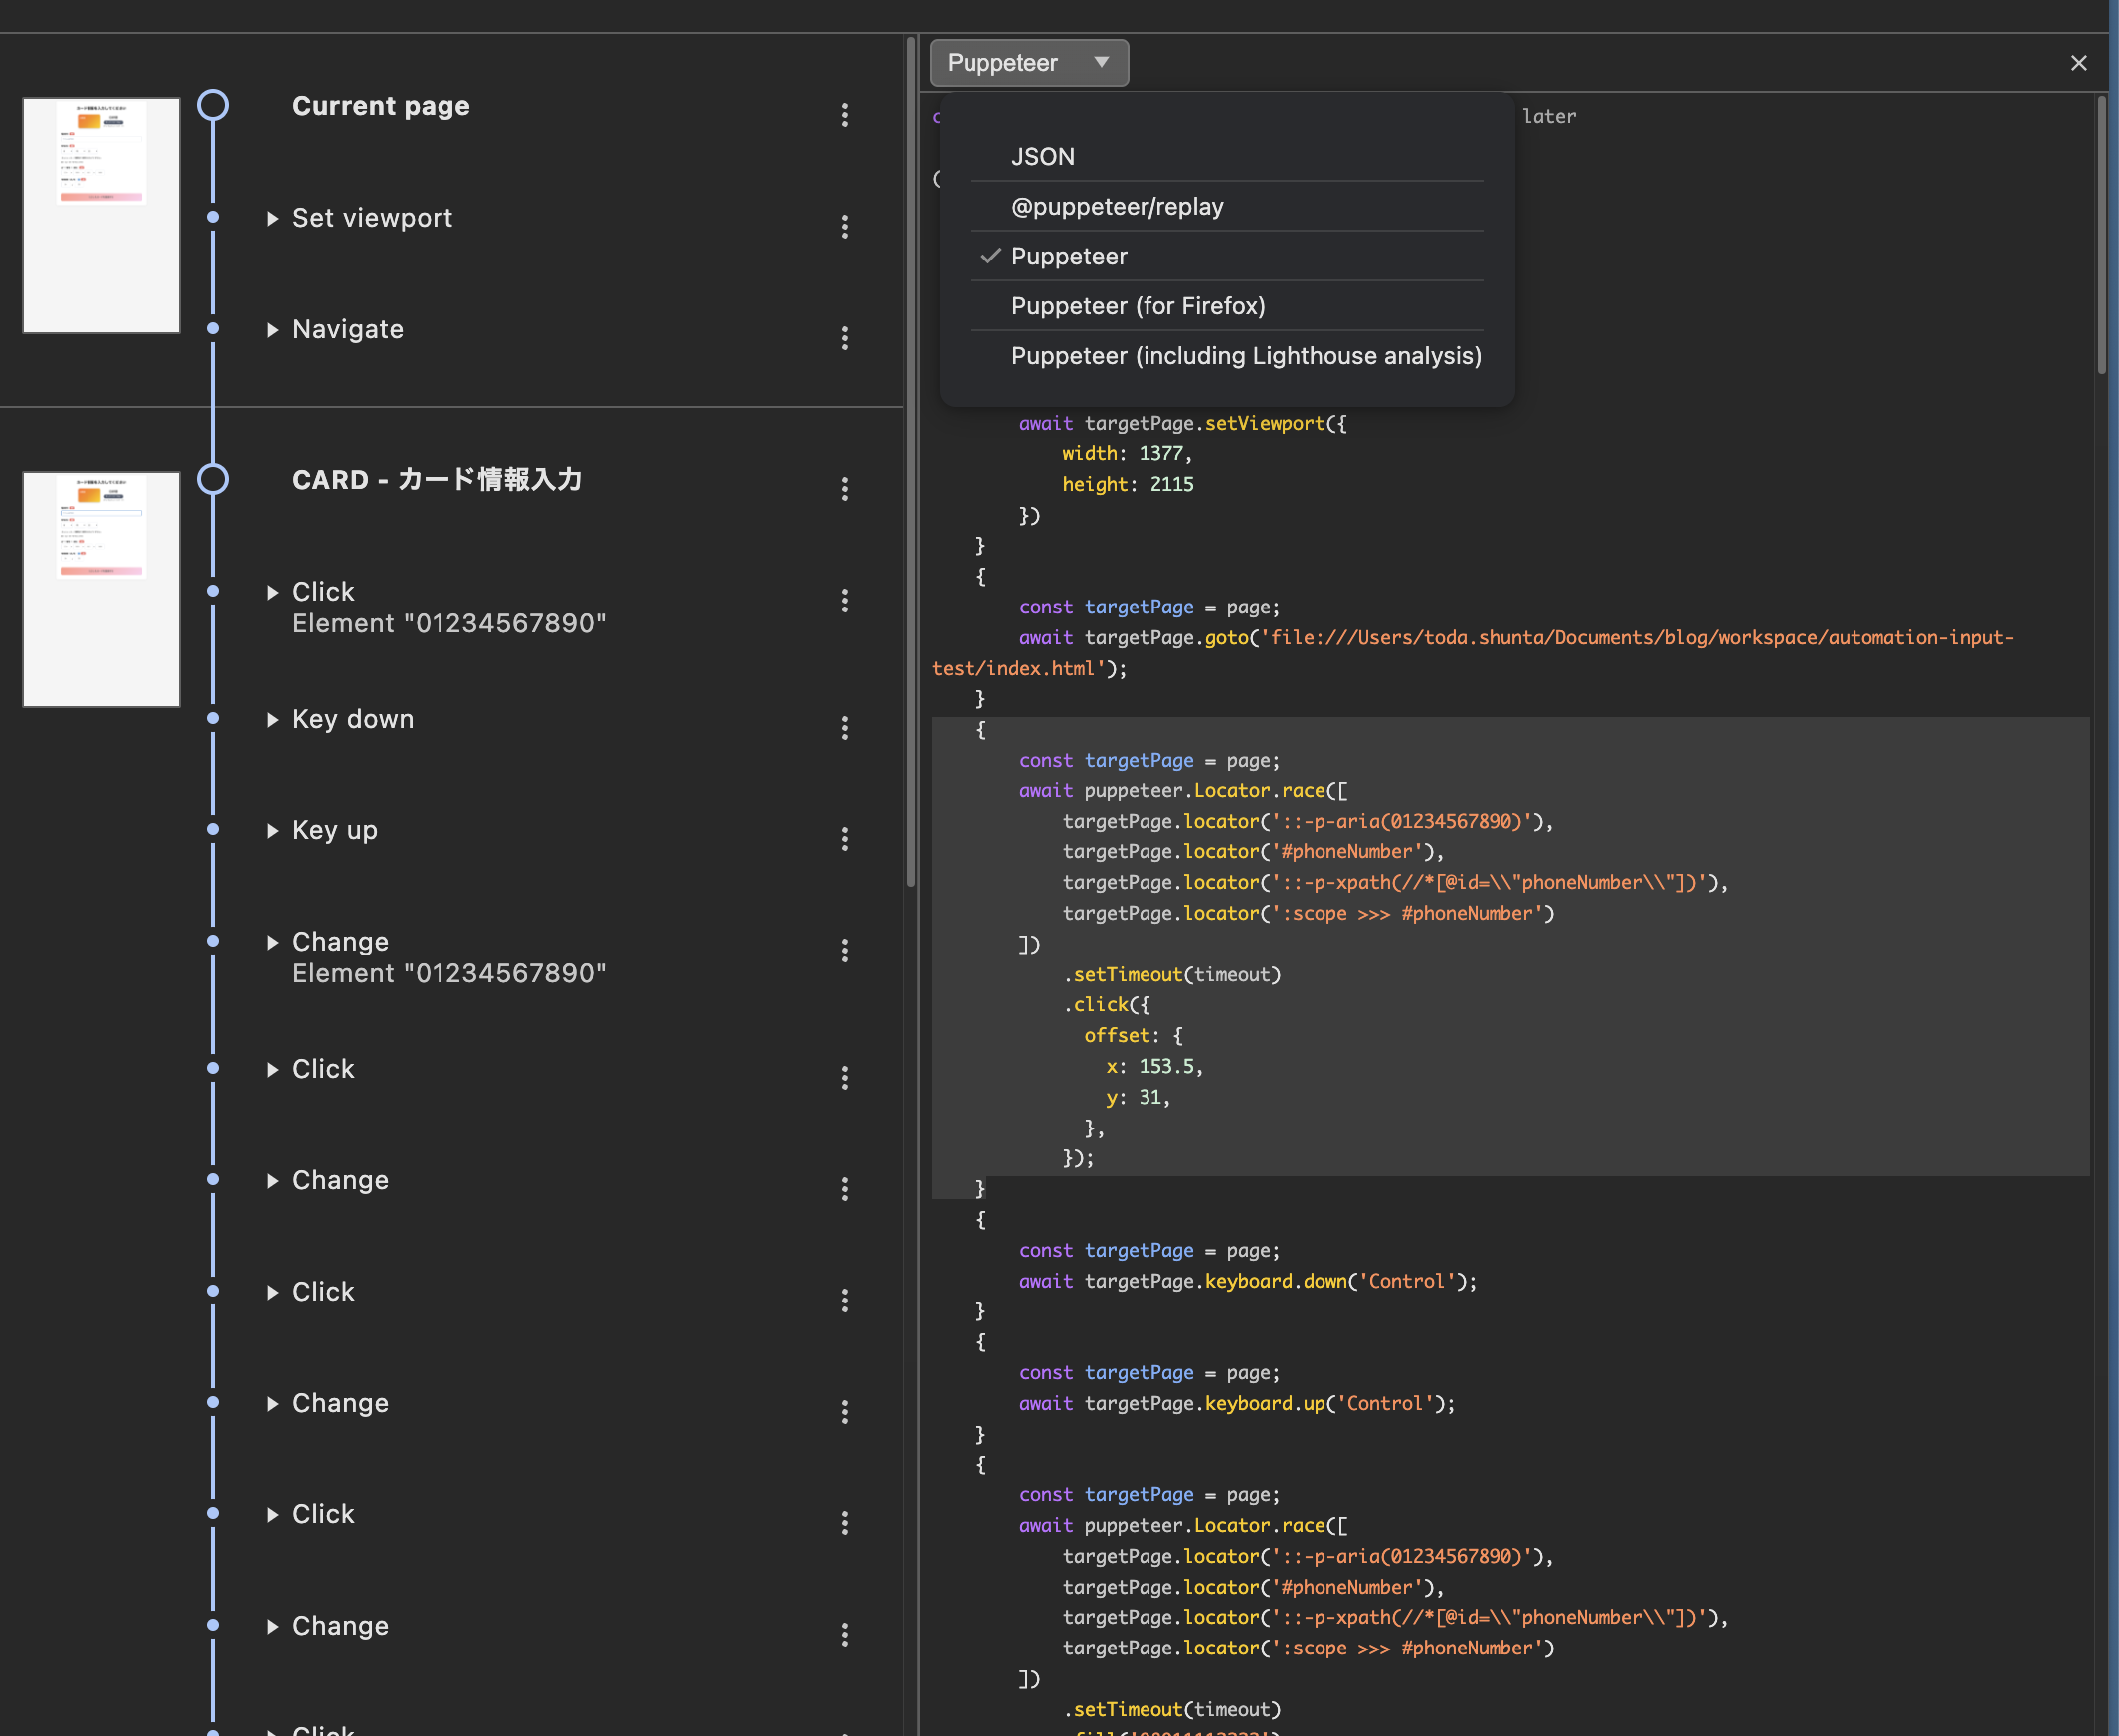Select @puppeteer/replay format
This screenshot has width=2119, height=1736.
coord(1227,207)
